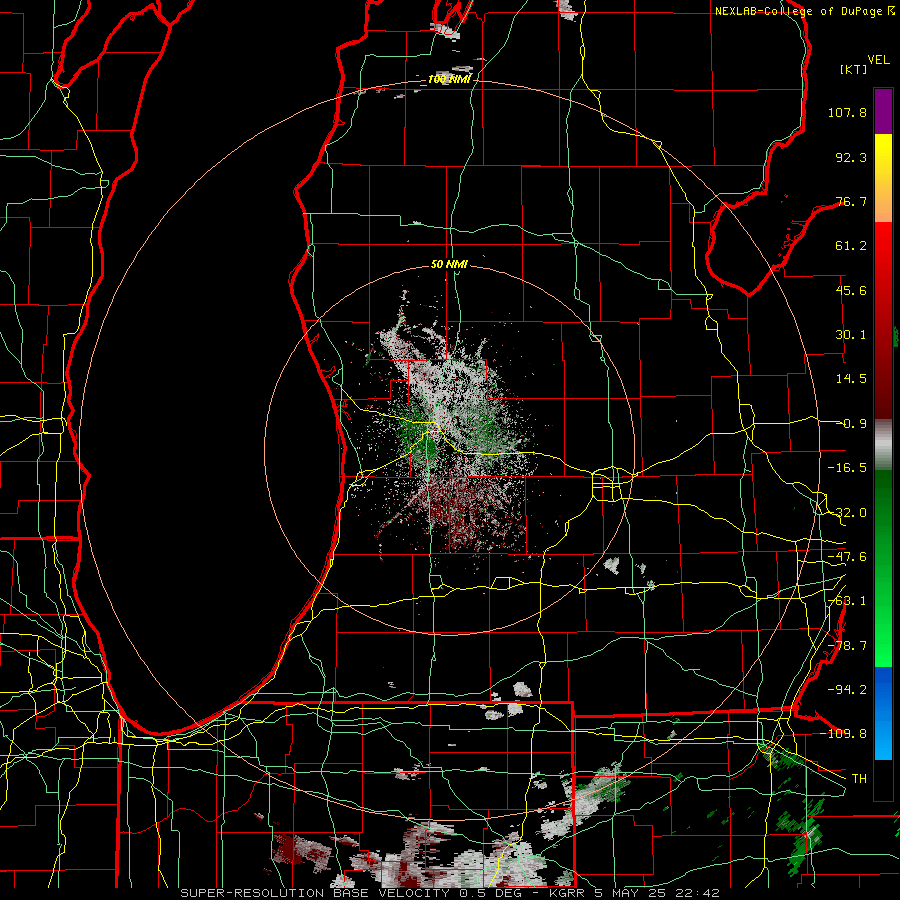
Task: Click the -16.5 velocity scale value
Action: (x=847, y=468)
